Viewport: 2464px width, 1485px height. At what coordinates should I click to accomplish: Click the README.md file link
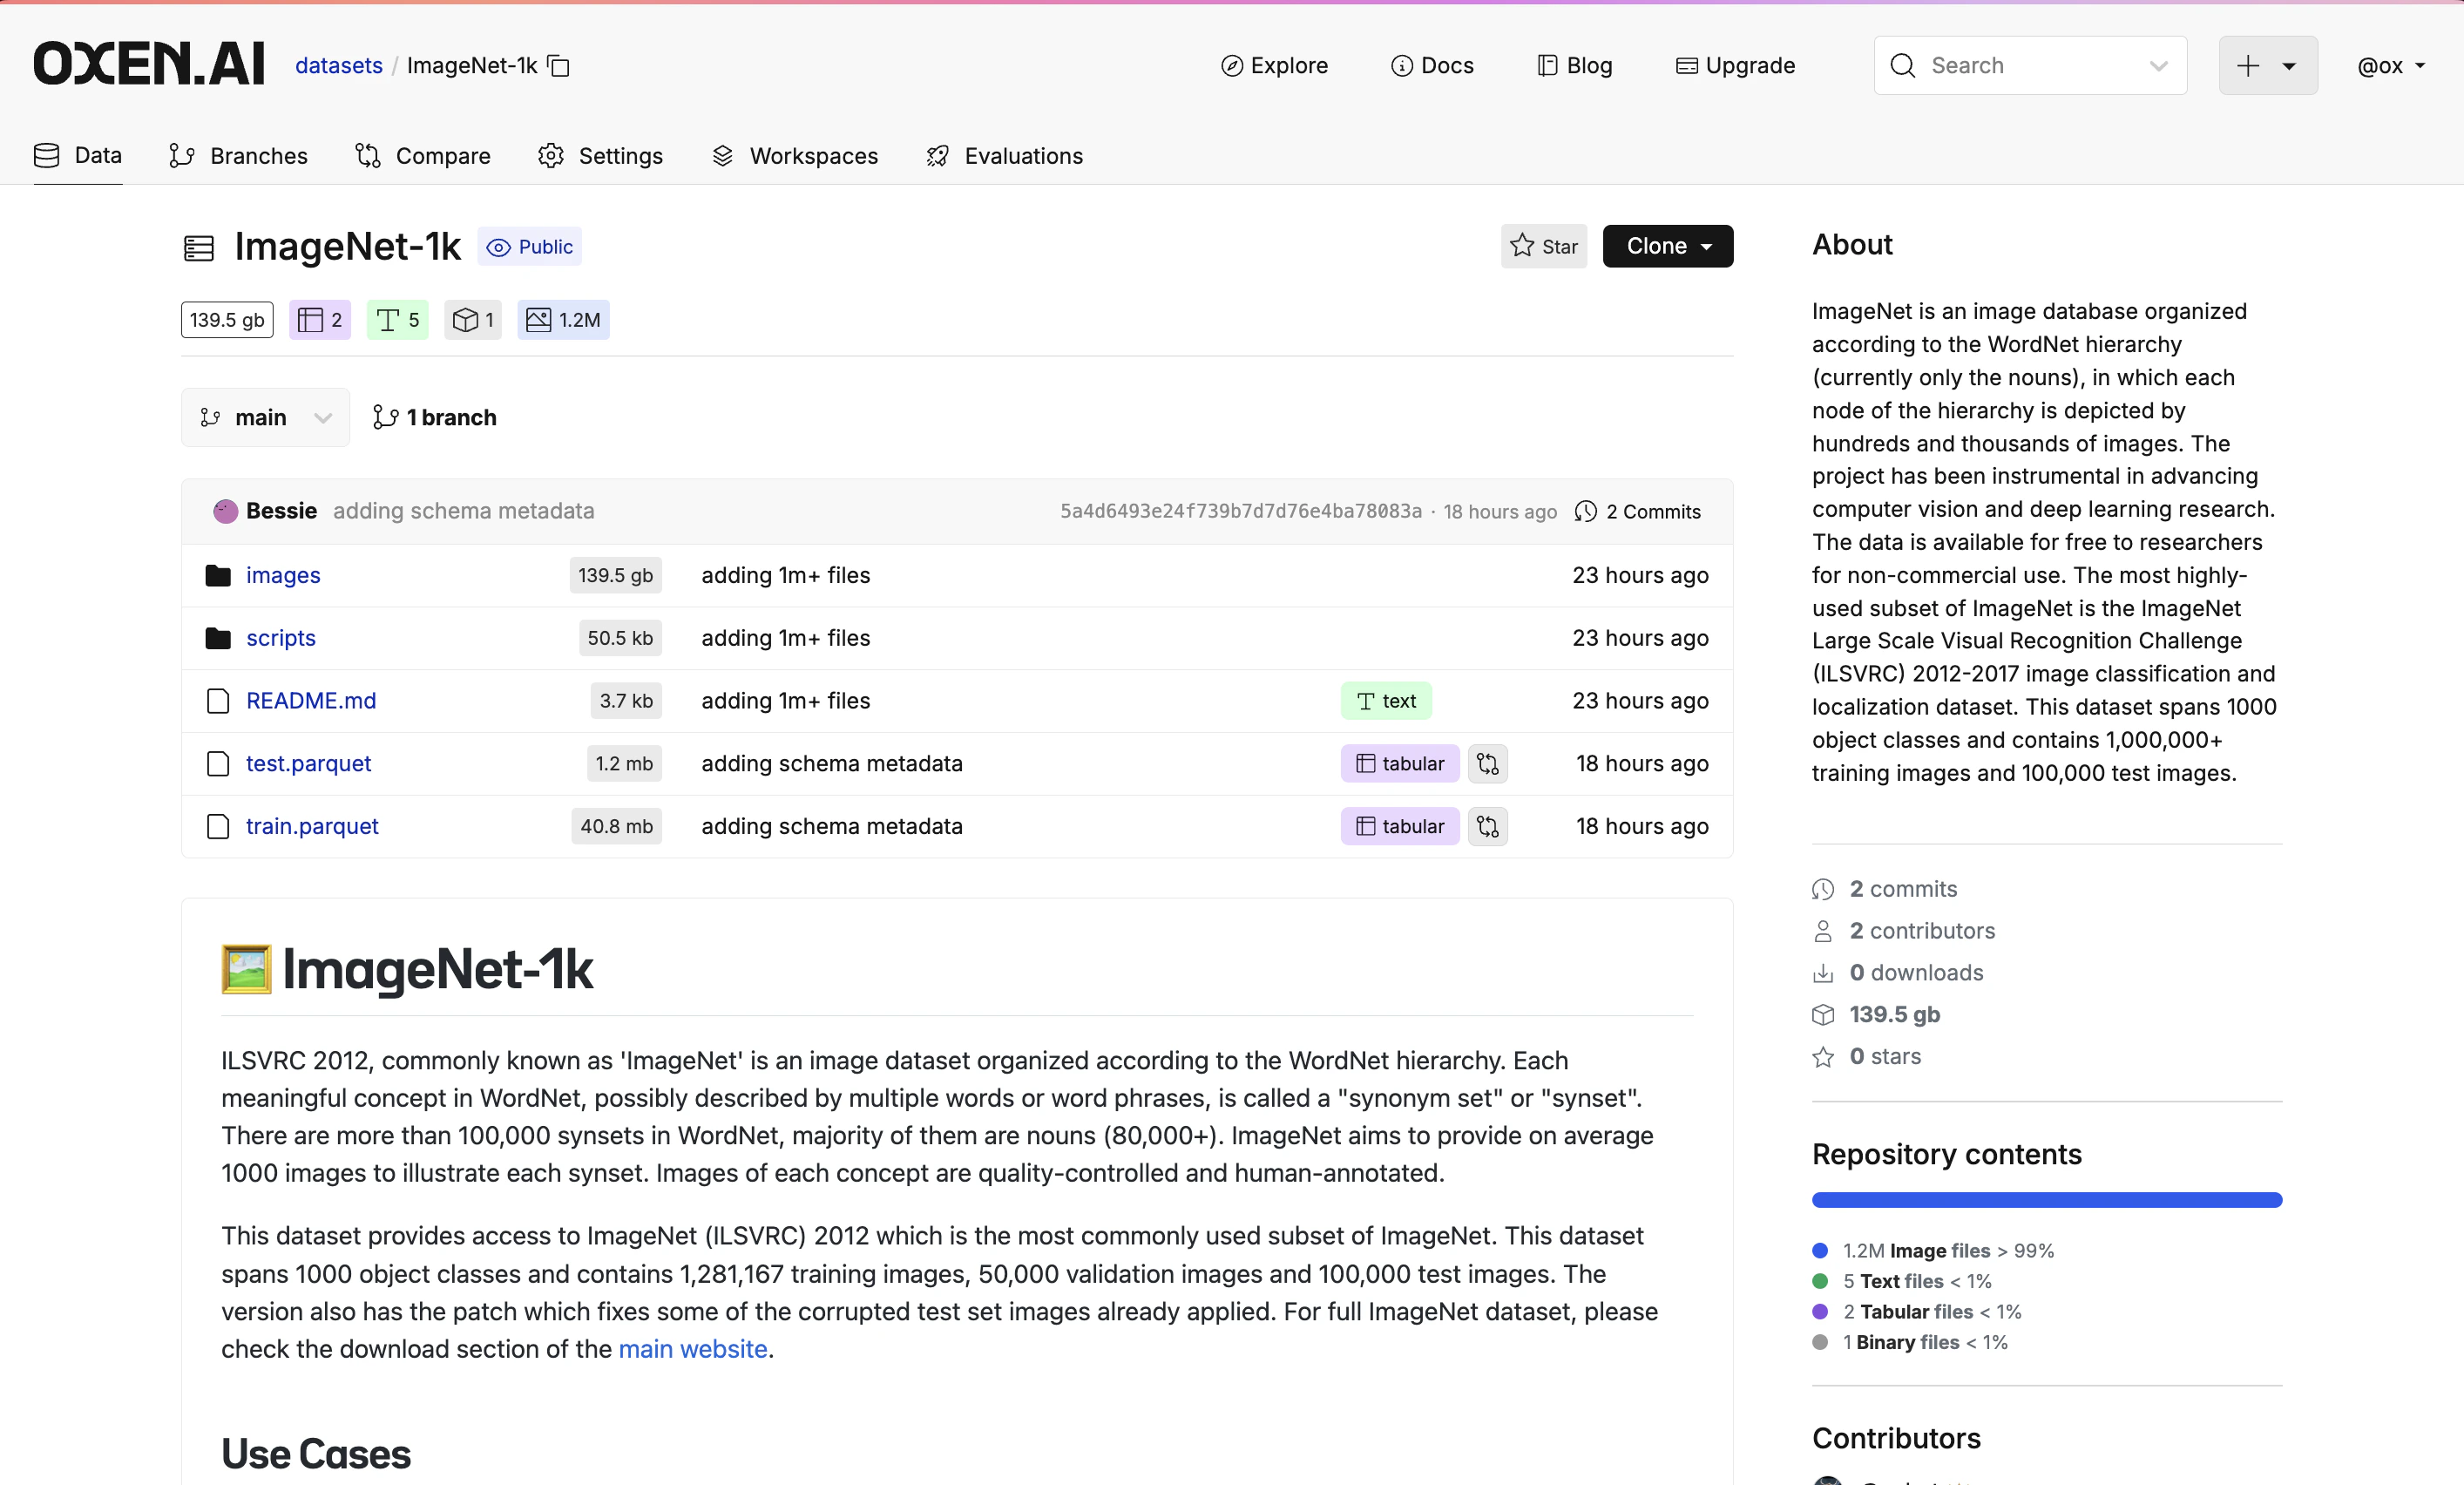point(311,701)
